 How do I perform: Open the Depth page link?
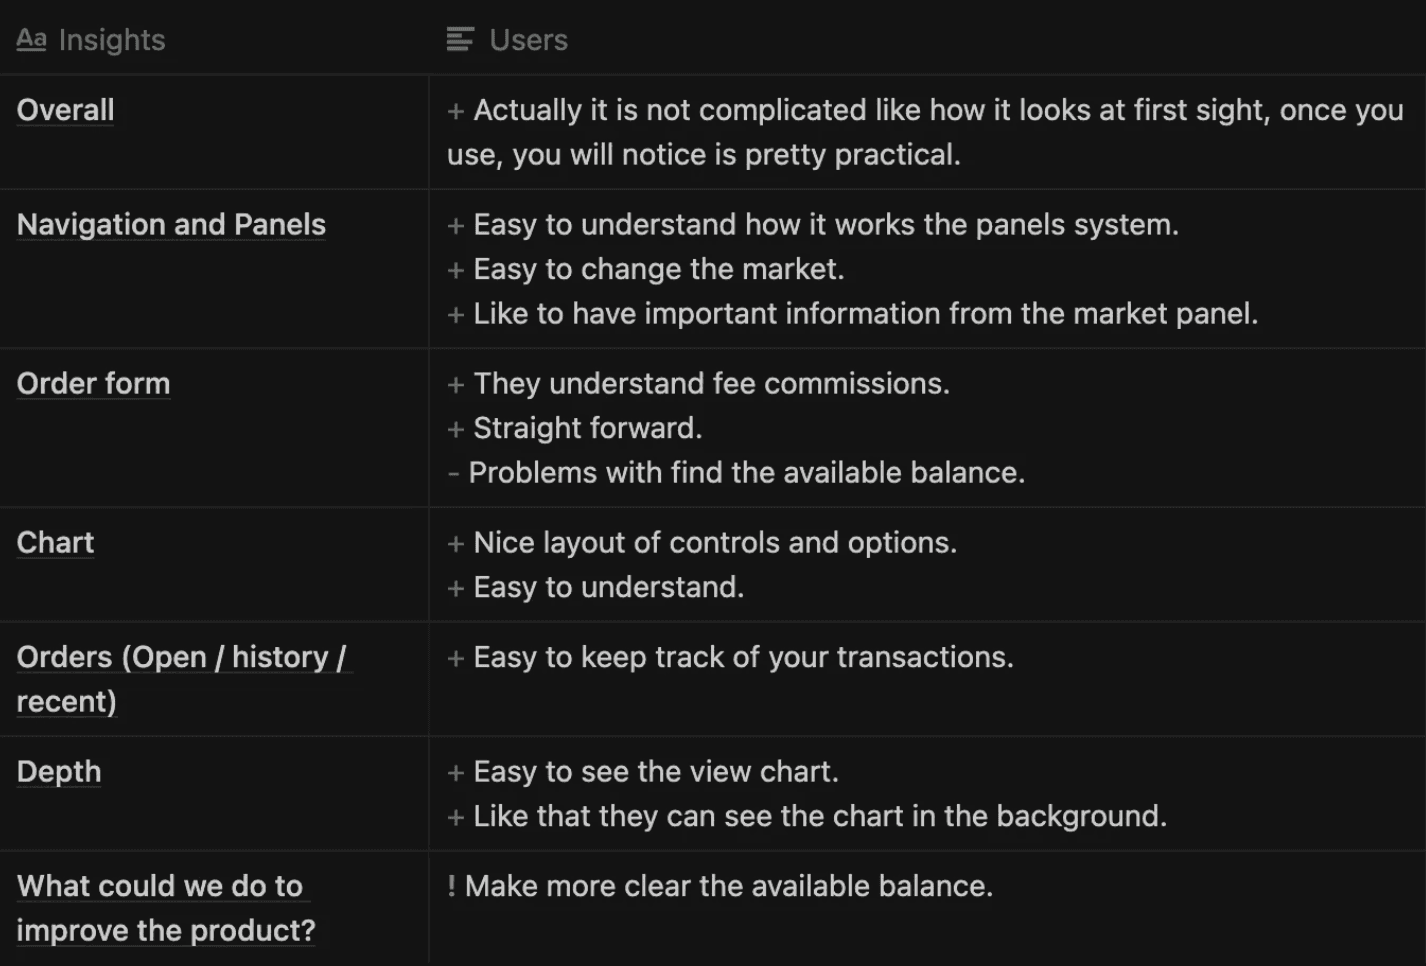pyautogui.click(x=59, y=772)
